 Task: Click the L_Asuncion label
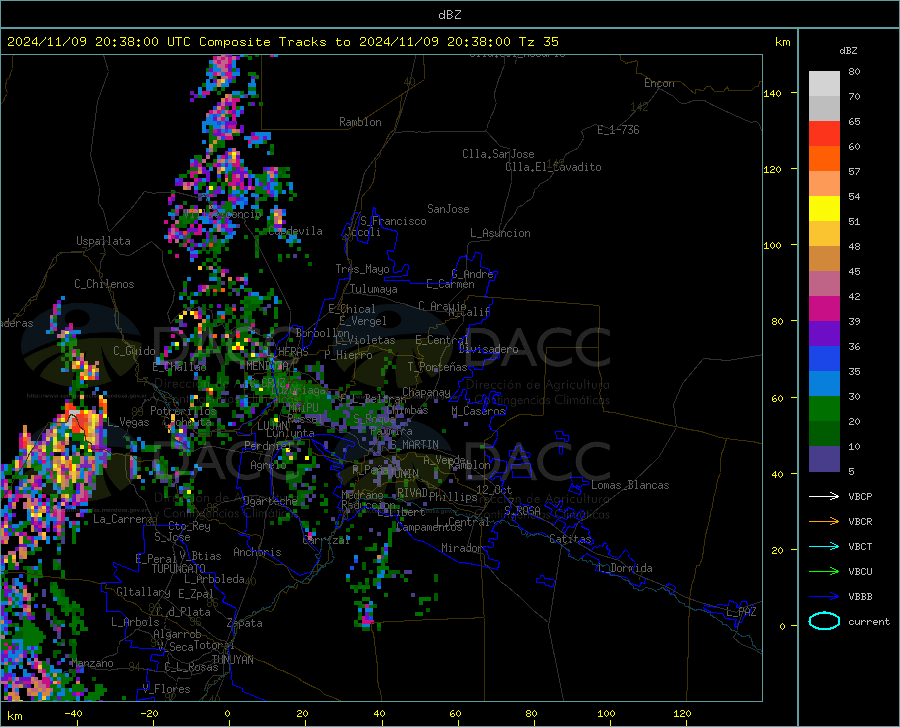pyautogui.click(x=500, y=233)
